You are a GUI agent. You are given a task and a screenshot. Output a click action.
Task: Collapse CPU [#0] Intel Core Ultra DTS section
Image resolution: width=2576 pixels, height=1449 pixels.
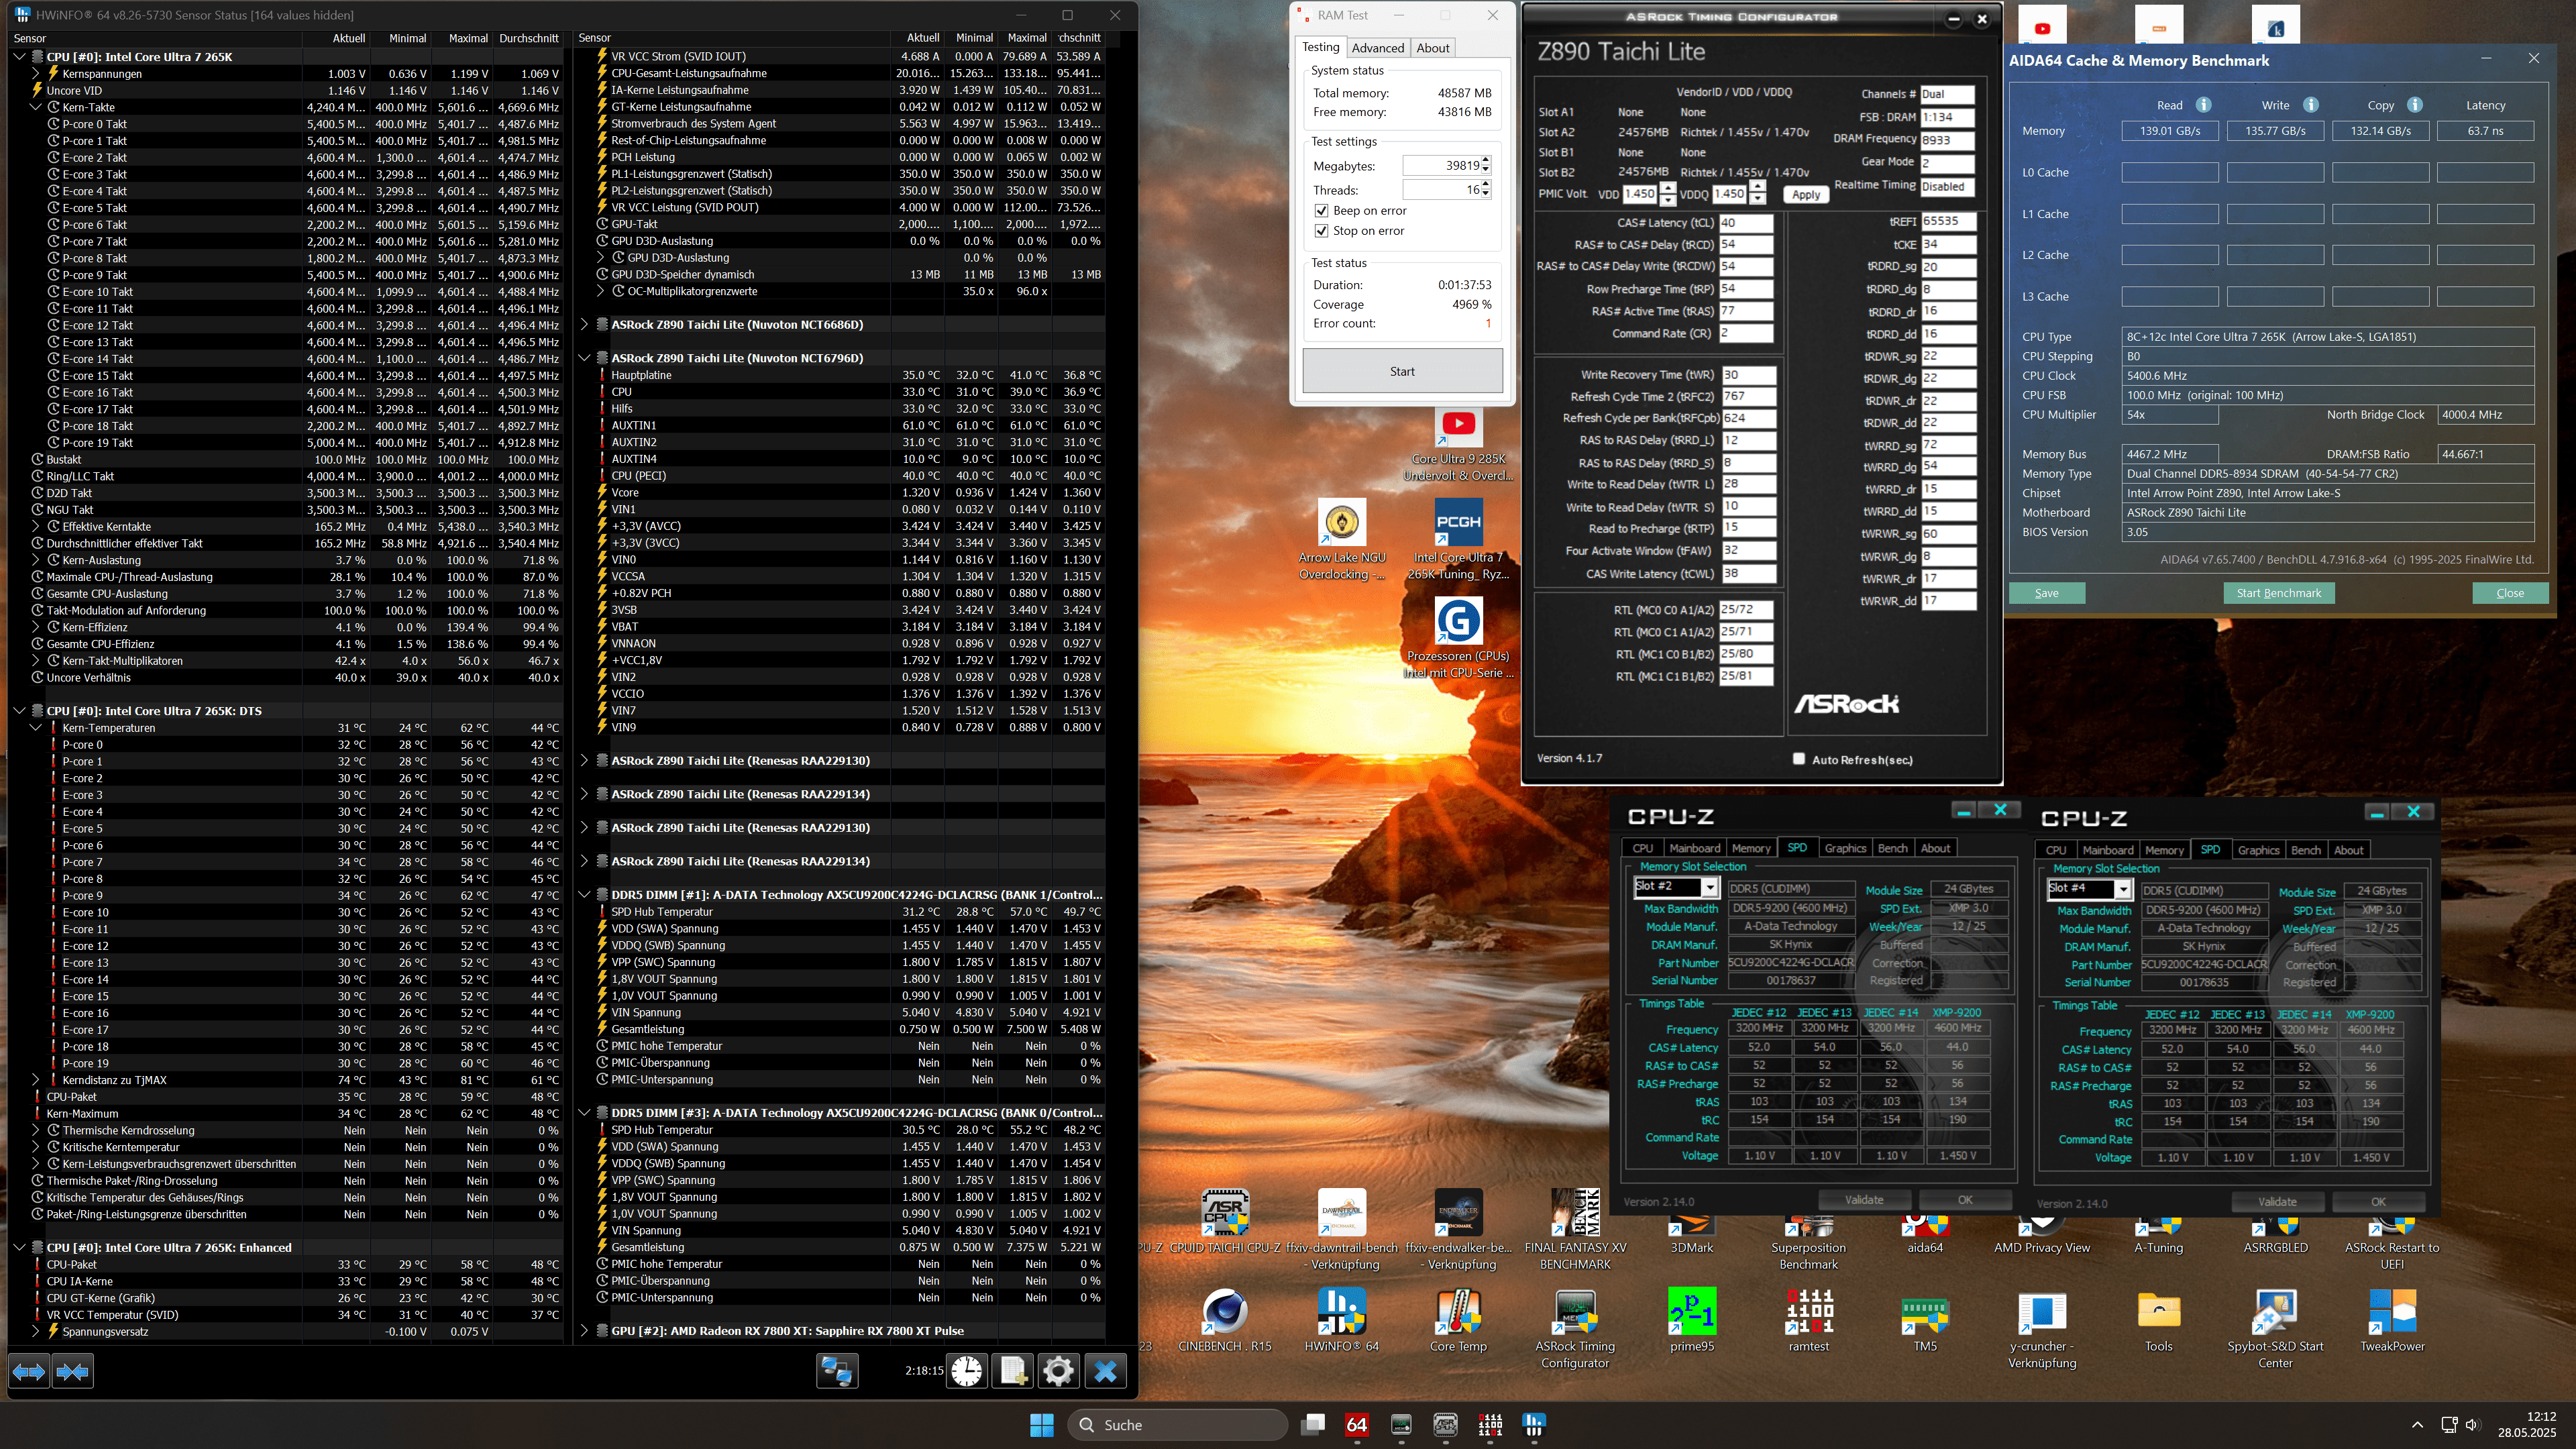pyautogui.click(x=19, y=711)
